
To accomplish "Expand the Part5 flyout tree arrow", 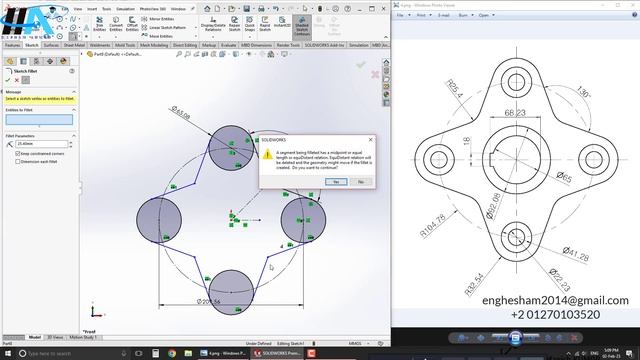I will tap(82, 54).
